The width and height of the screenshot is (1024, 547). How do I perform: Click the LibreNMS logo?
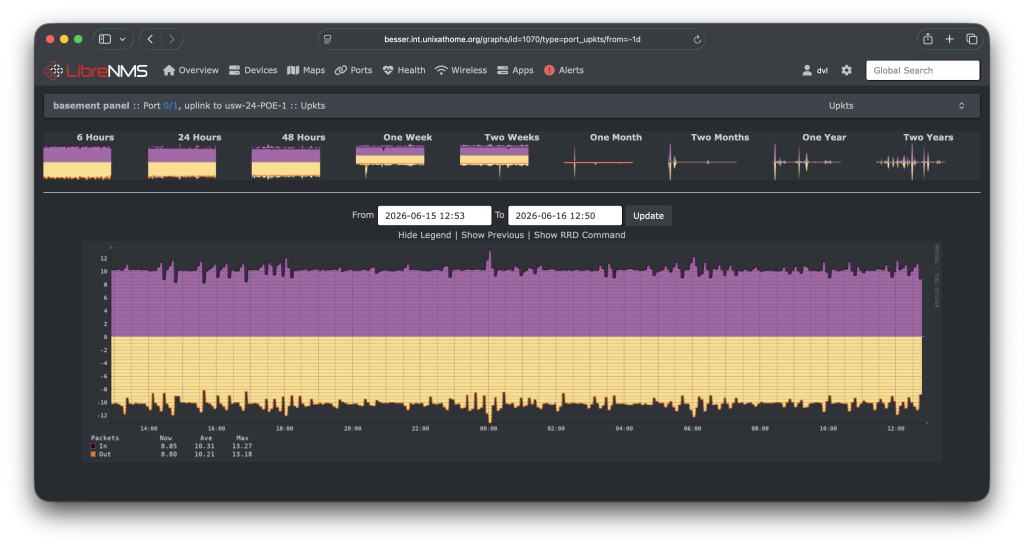tap(96, 70)
